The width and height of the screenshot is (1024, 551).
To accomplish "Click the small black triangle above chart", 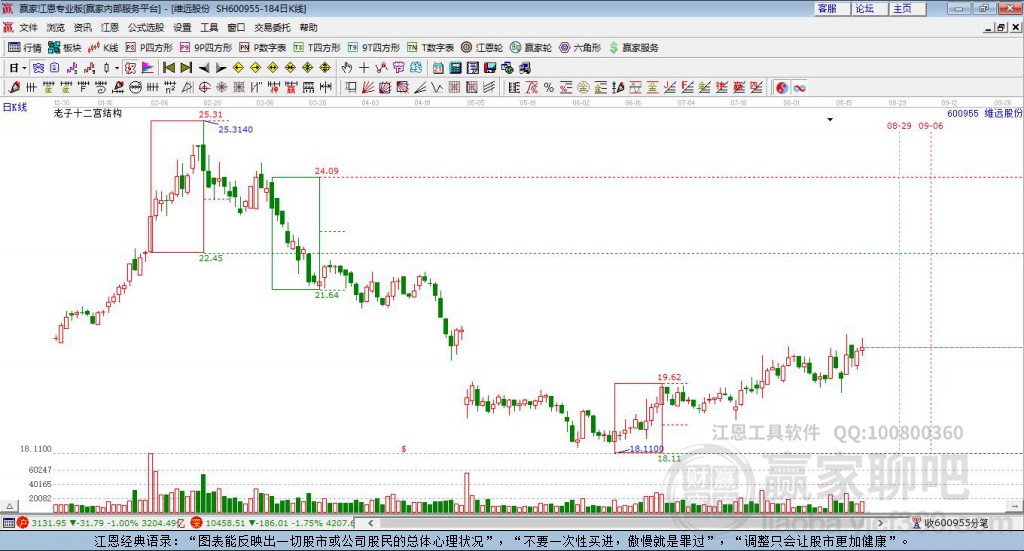I will [830, 119].
